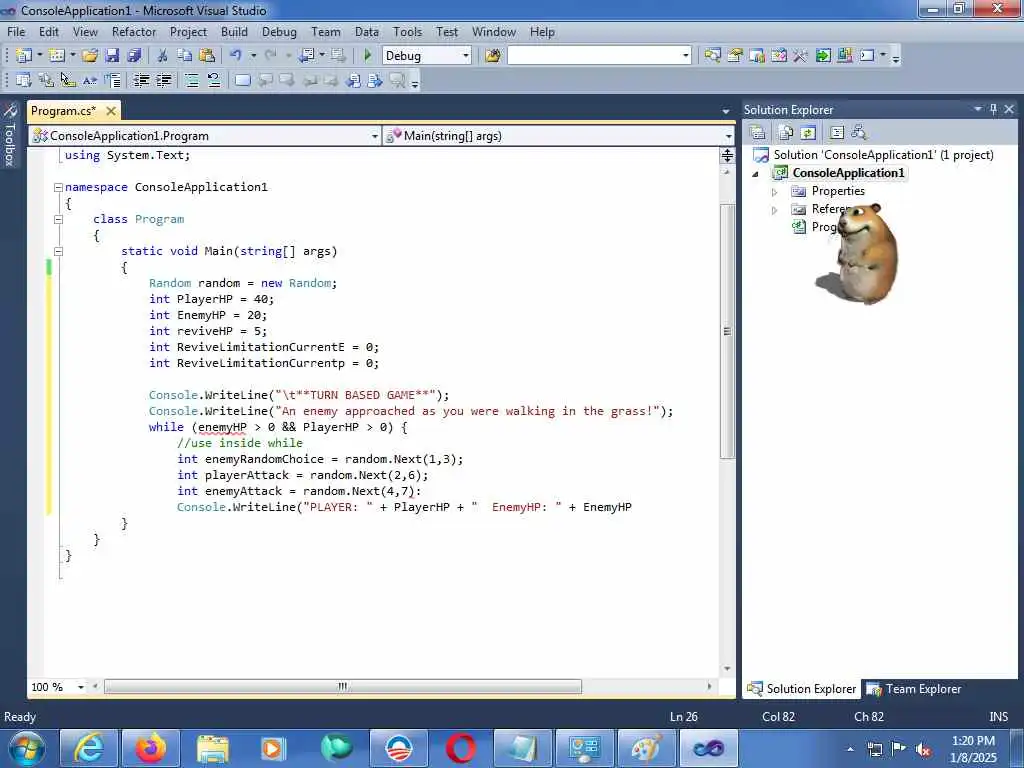Click the Decrease Line Indent icon
Screen dimensions: 1024x768
coord(141,80)
